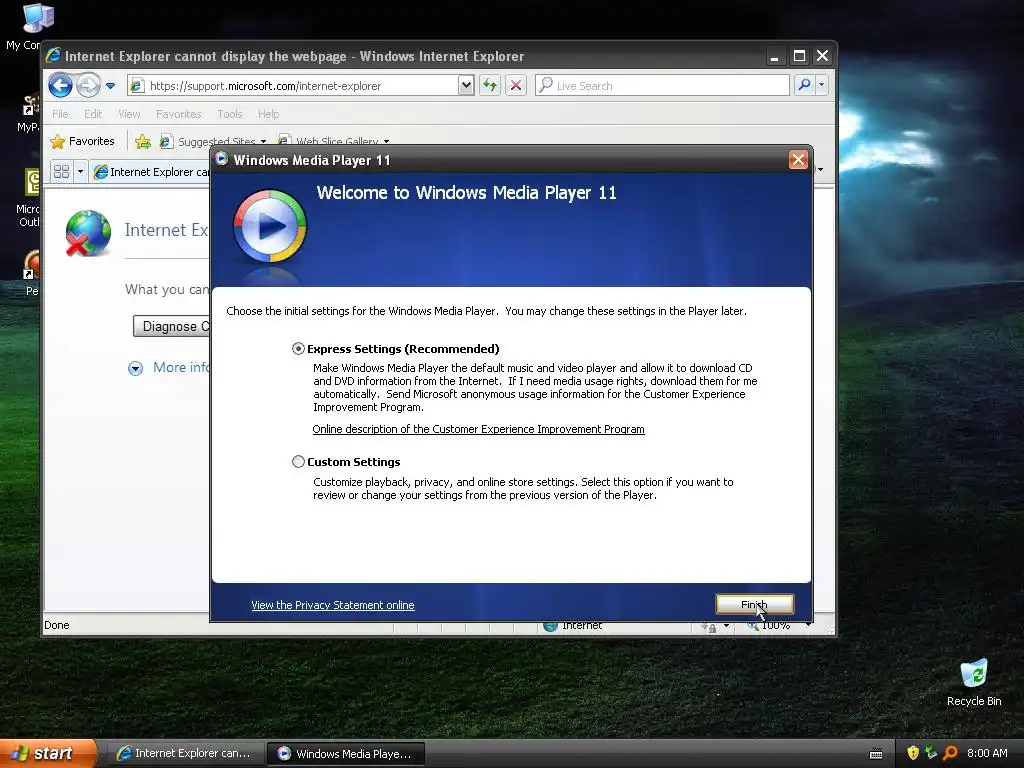Expand the address bar history dropdown
This screenshot has height=768, width=1024.
466,85
